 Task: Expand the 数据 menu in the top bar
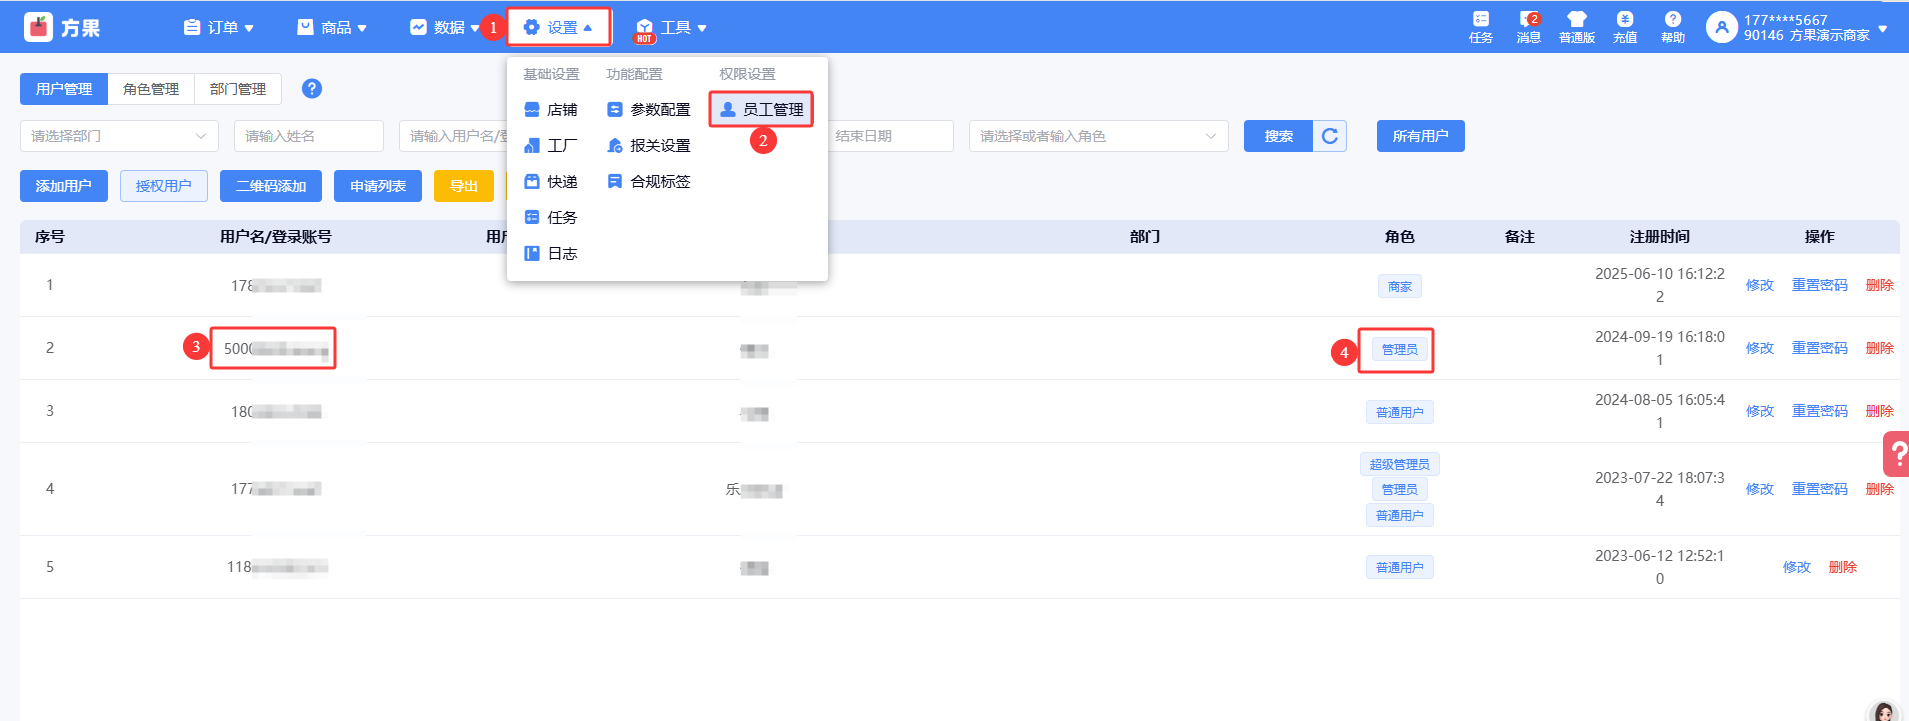point(445,28)
